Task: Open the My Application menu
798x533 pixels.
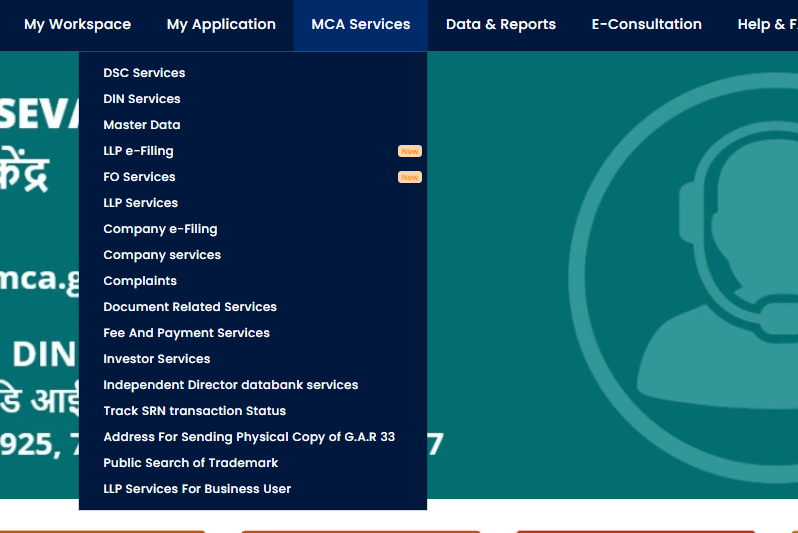Action: [x=221, y=24]
